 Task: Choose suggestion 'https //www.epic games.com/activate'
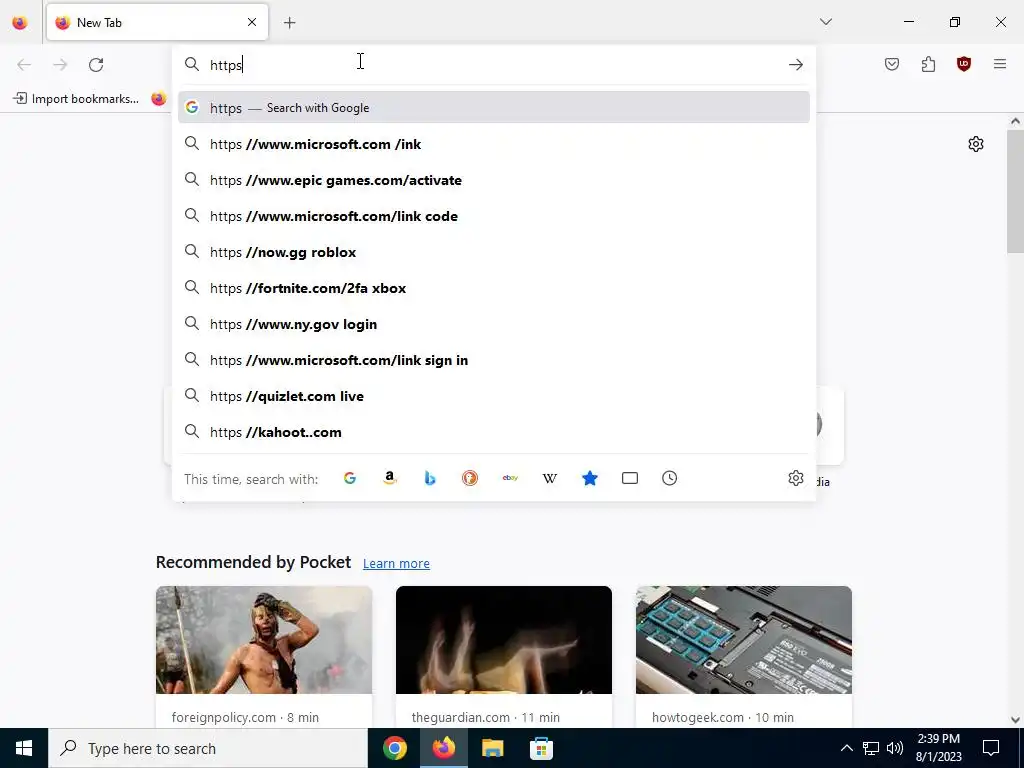[x=494, y=180]
